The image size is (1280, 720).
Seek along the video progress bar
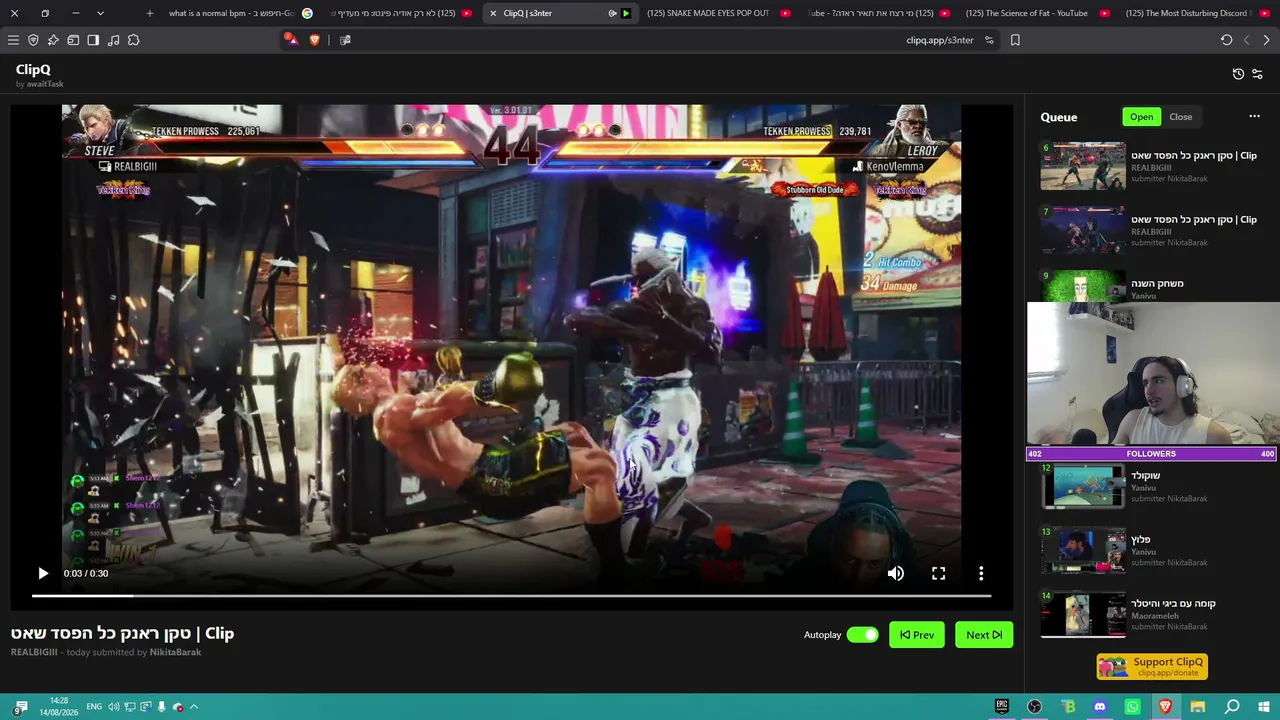click(x=511, y=596)
